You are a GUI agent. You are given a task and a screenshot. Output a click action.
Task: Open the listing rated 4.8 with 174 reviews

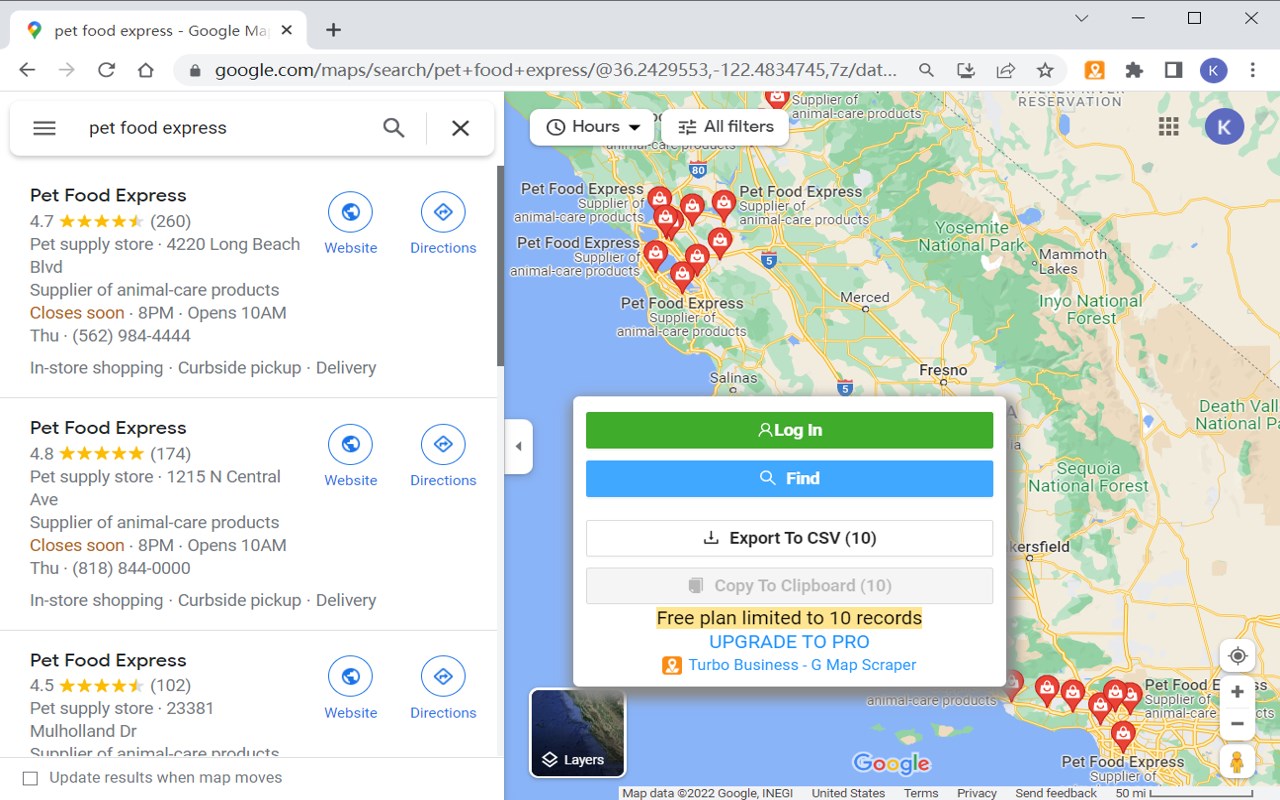click(x=108, y=428)
